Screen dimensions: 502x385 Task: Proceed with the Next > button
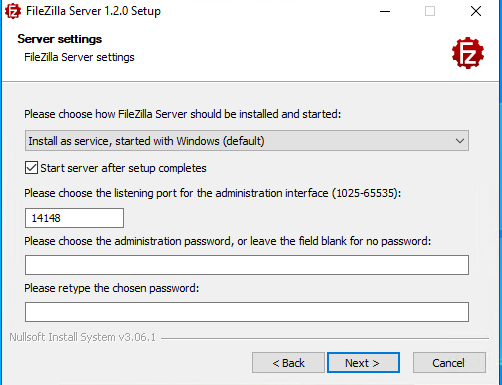tap(363, 363)
